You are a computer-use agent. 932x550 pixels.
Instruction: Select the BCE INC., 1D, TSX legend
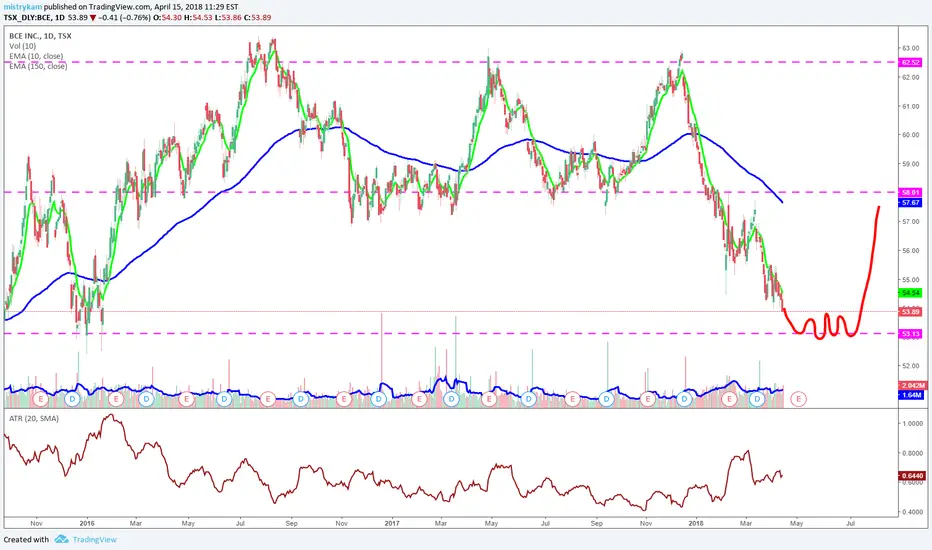[40, 36]
